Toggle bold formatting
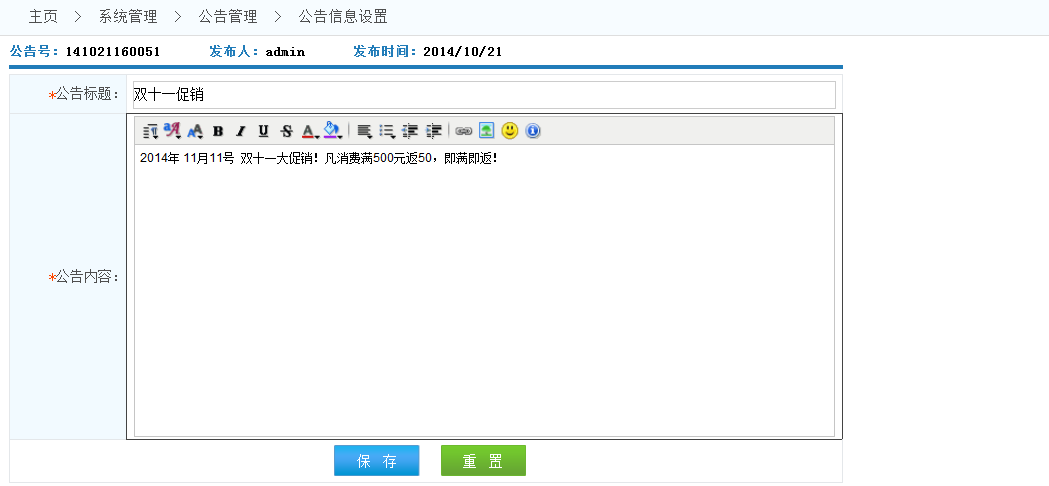The image size is (1049, 486). (x=218, y=131)
